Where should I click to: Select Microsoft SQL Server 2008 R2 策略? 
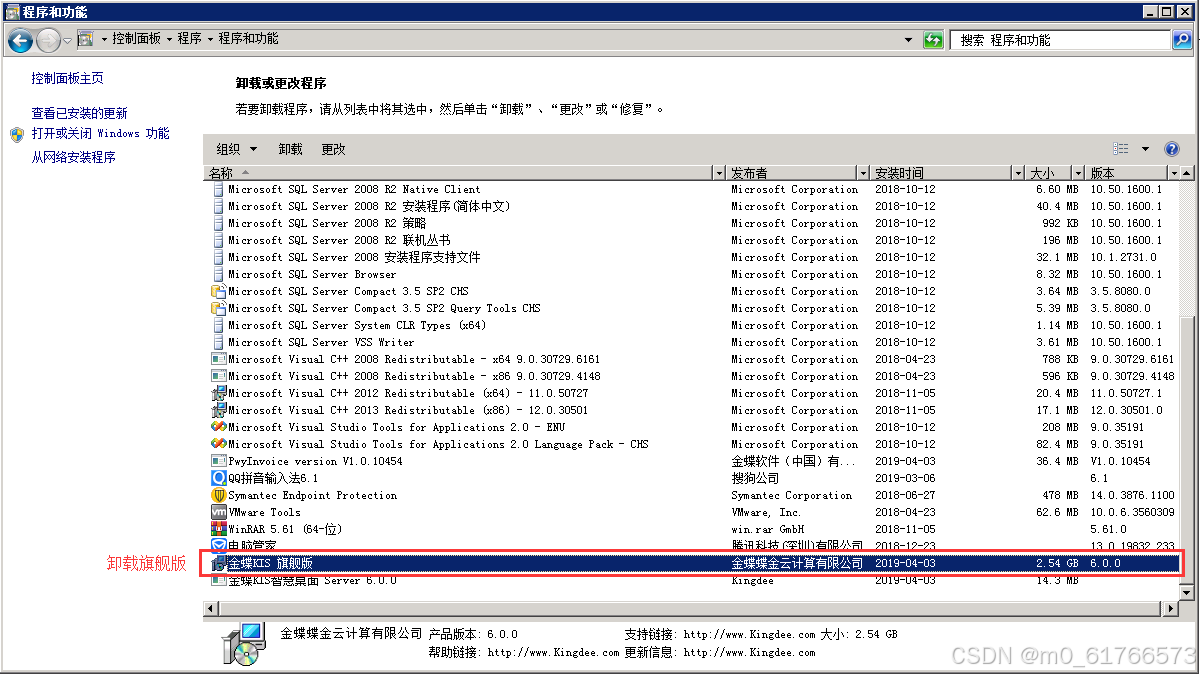point(327,223)
